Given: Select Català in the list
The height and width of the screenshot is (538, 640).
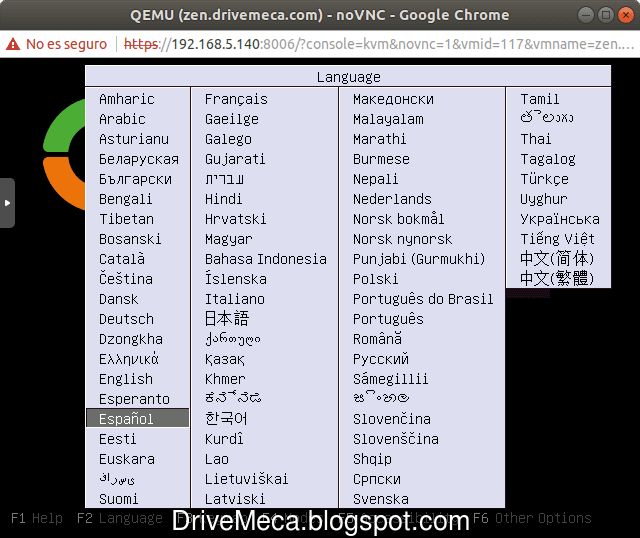Looking at the screenshot, I should 122,259.
